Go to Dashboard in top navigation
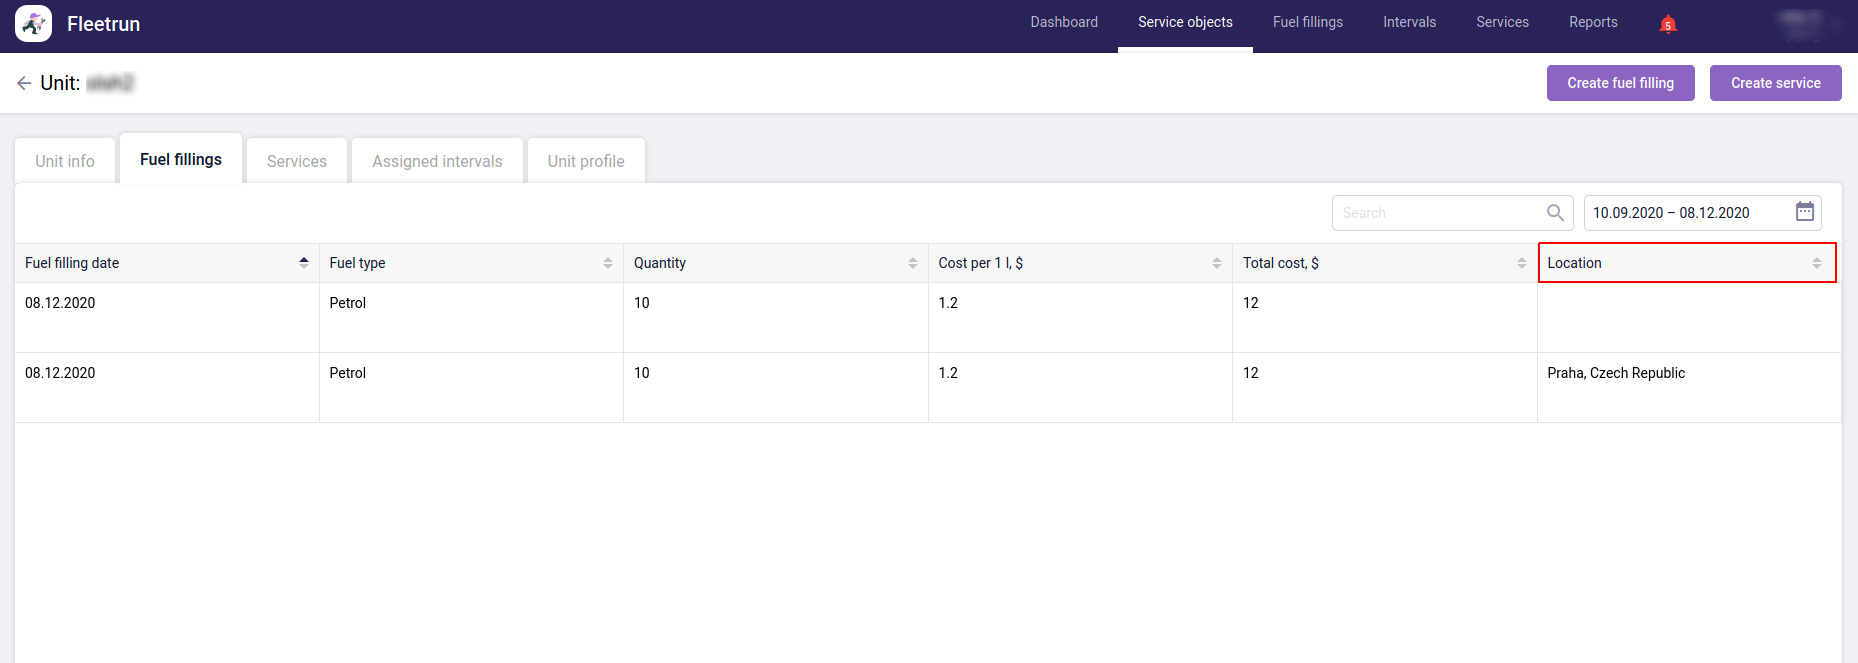The image size is (1858, 663). coord(1064,22)
